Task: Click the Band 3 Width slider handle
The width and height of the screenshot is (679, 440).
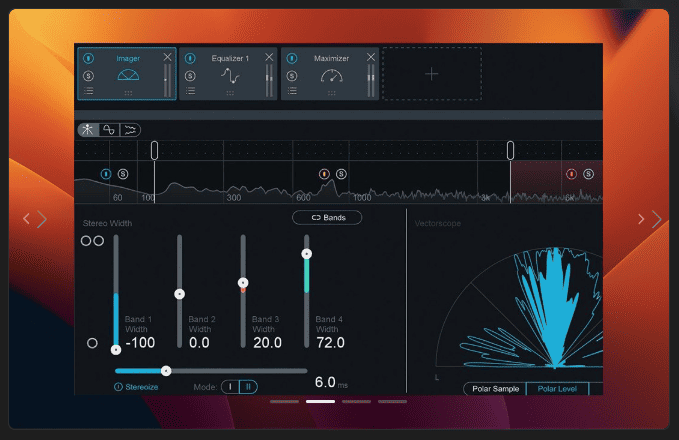Action: 243,283
